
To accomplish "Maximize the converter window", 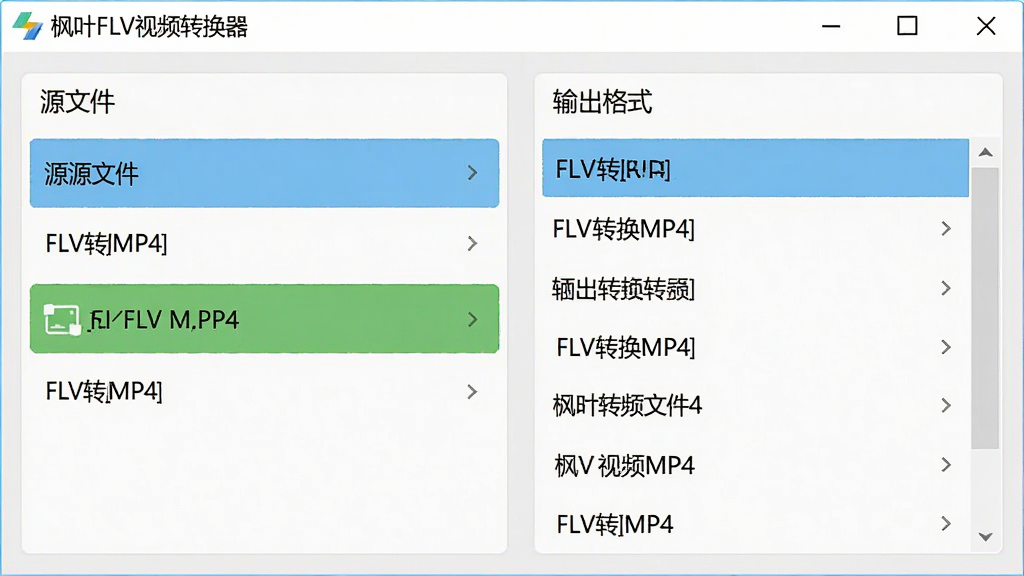I will point(907,26).
